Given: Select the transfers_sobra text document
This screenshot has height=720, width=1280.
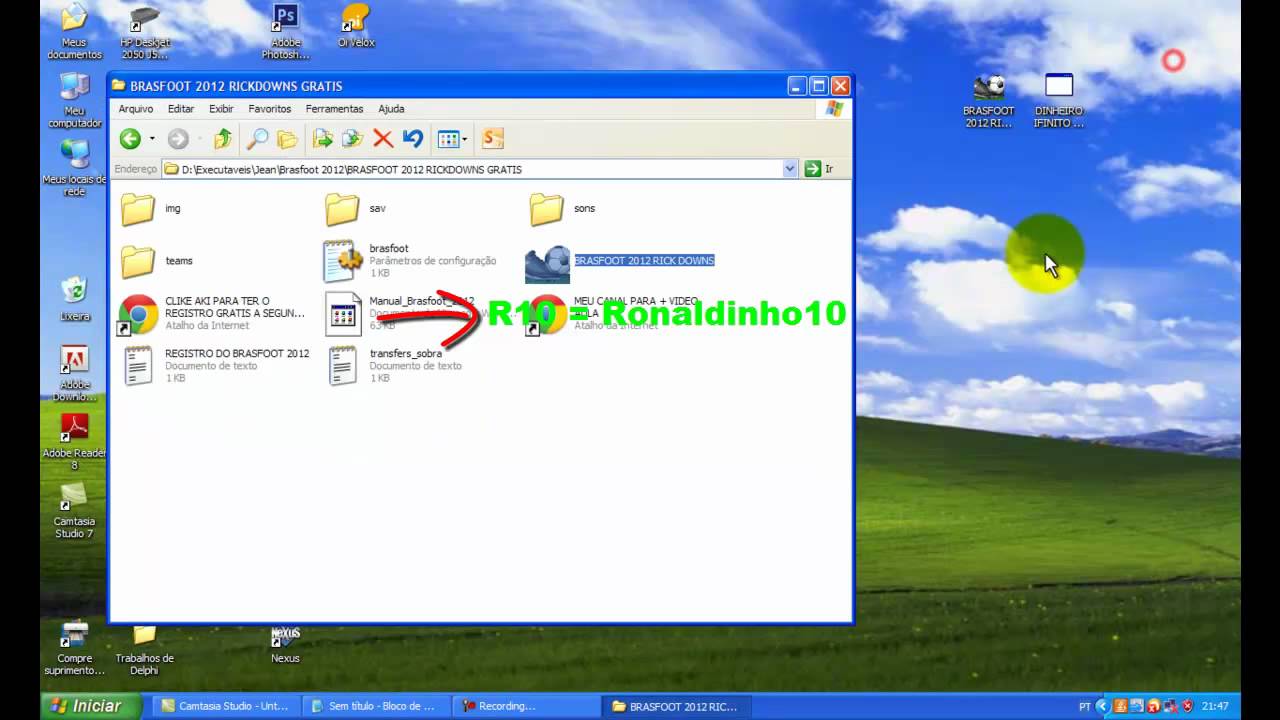Looking at the screenshot, I should click(x=394, y=366).
